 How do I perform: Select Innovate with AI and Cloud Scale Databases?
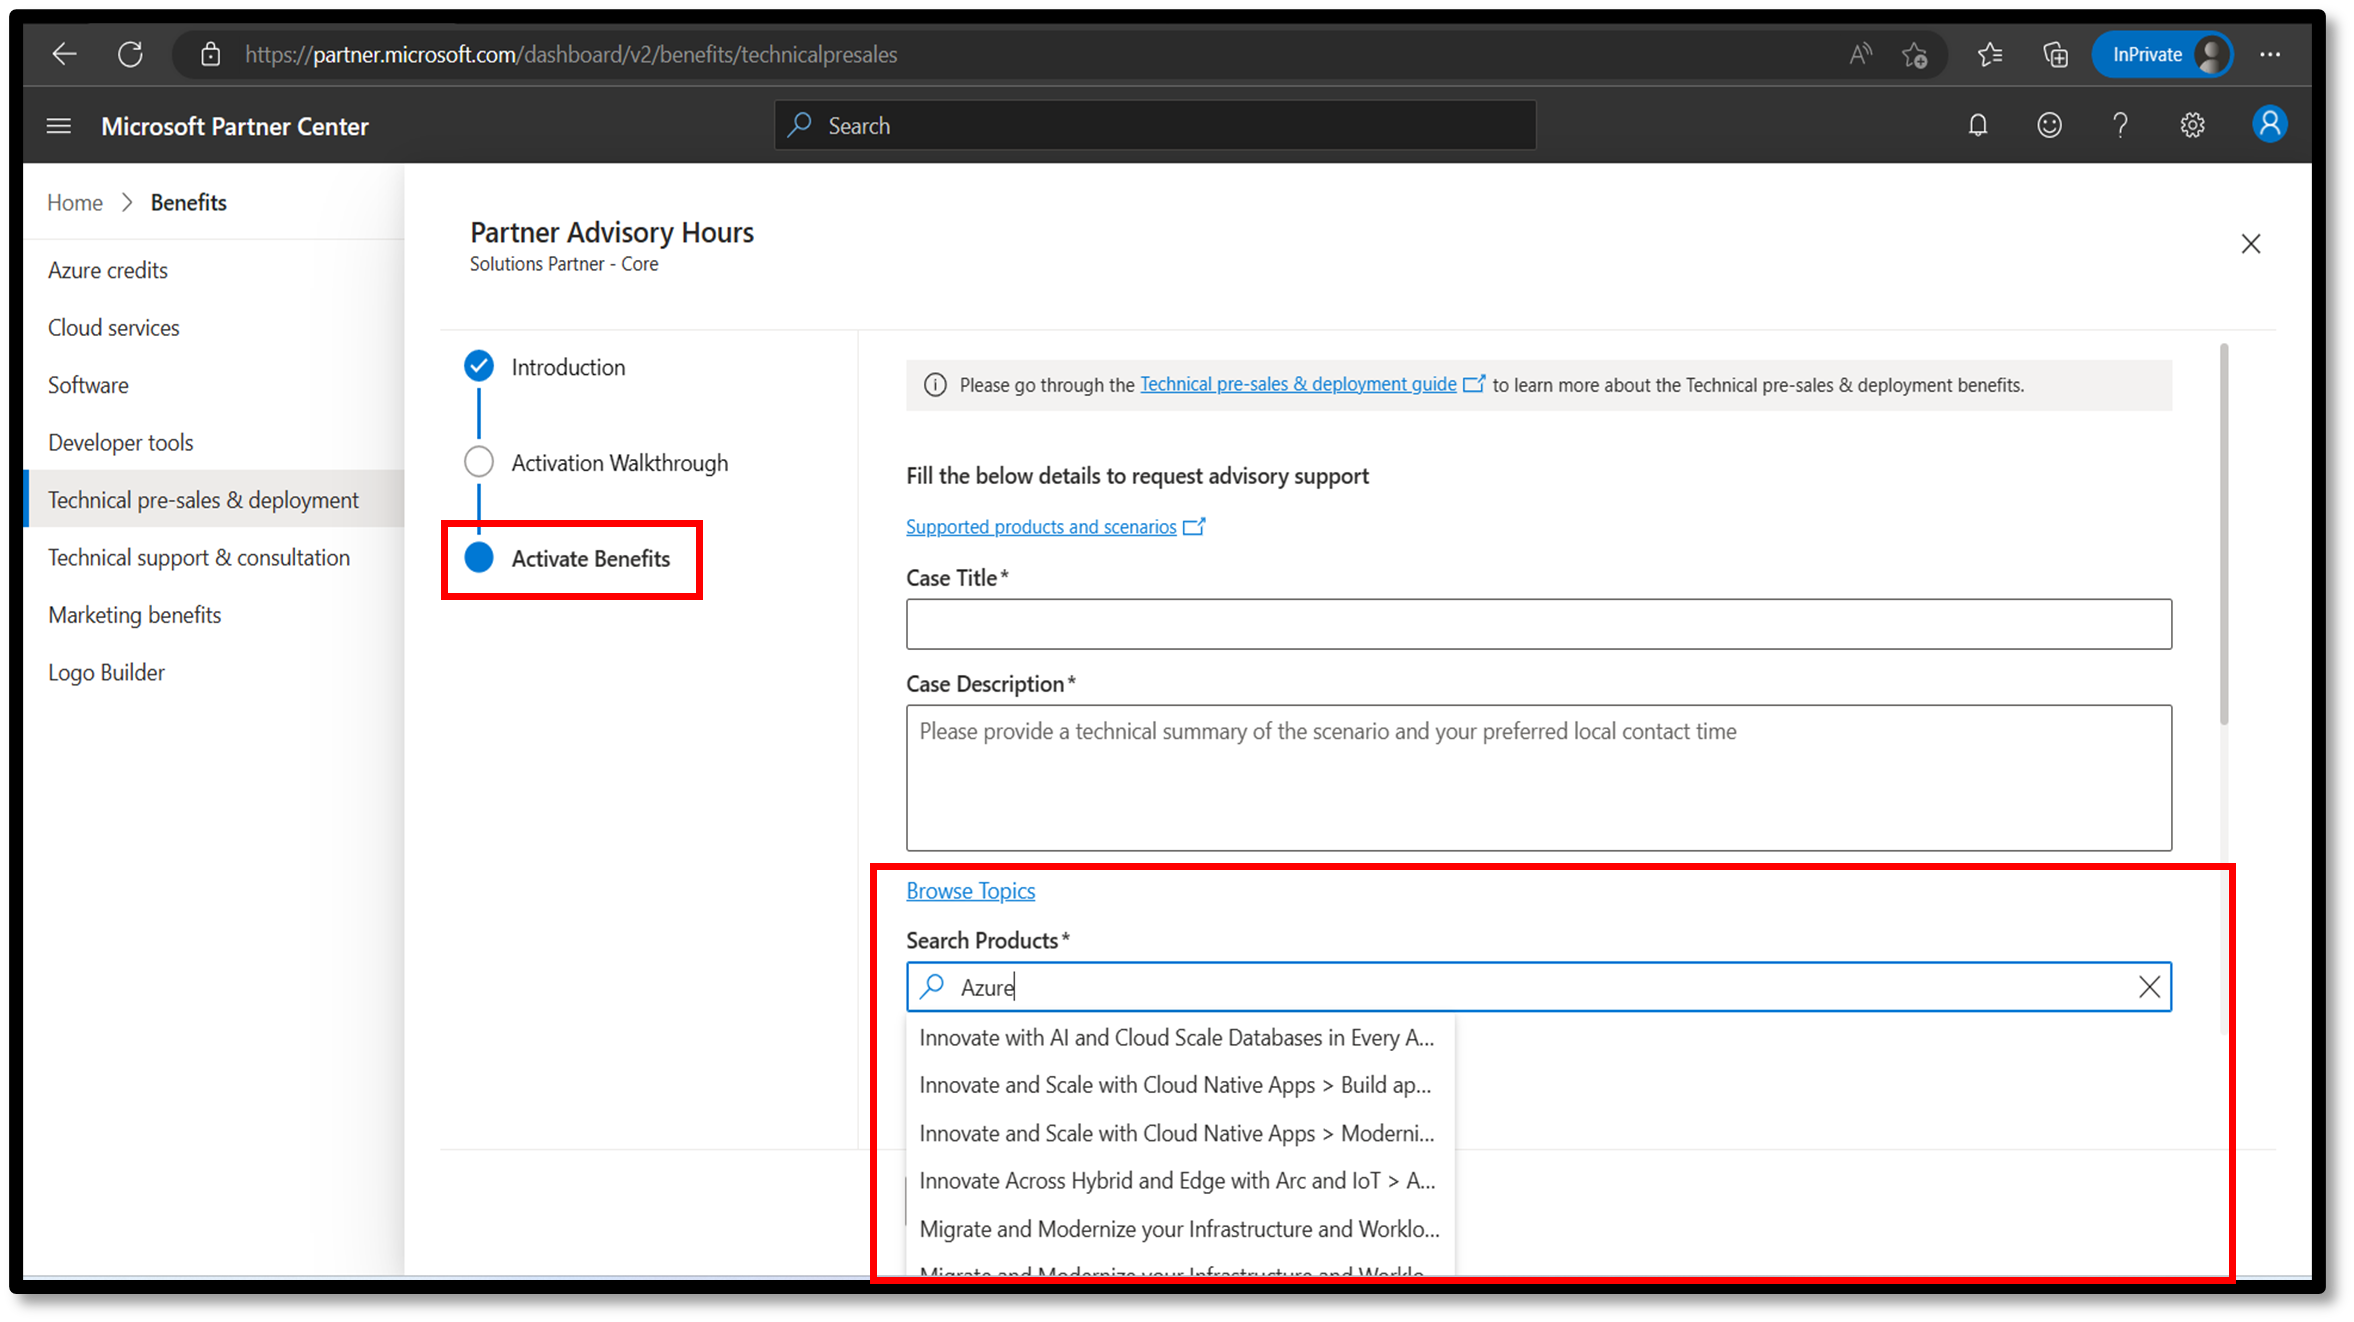point(1175,1036)
